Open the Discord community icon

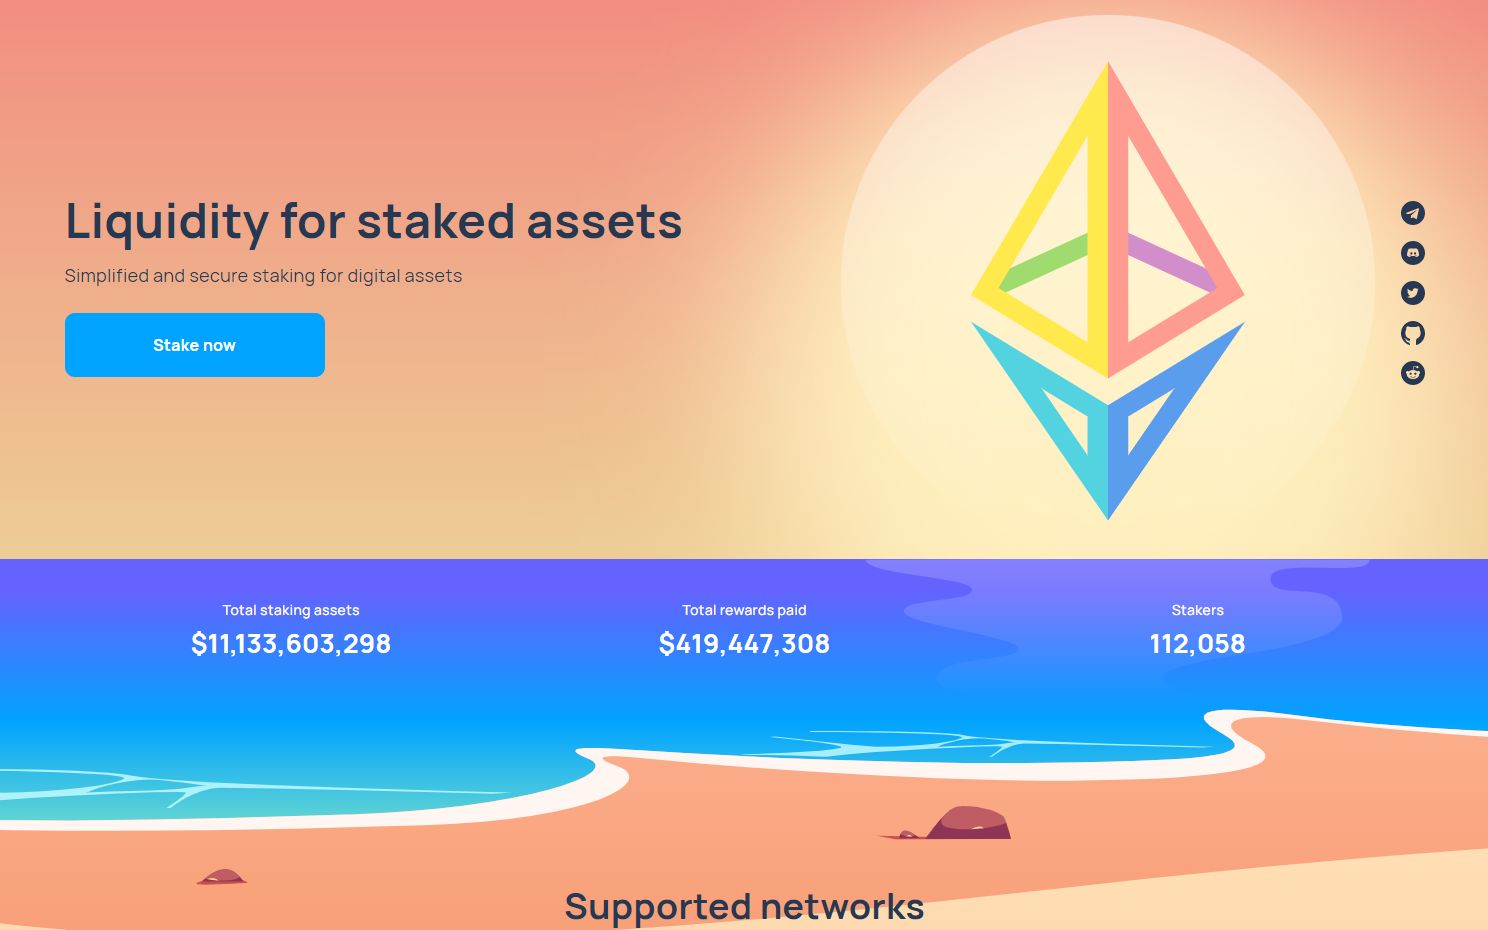(1412, 253)
